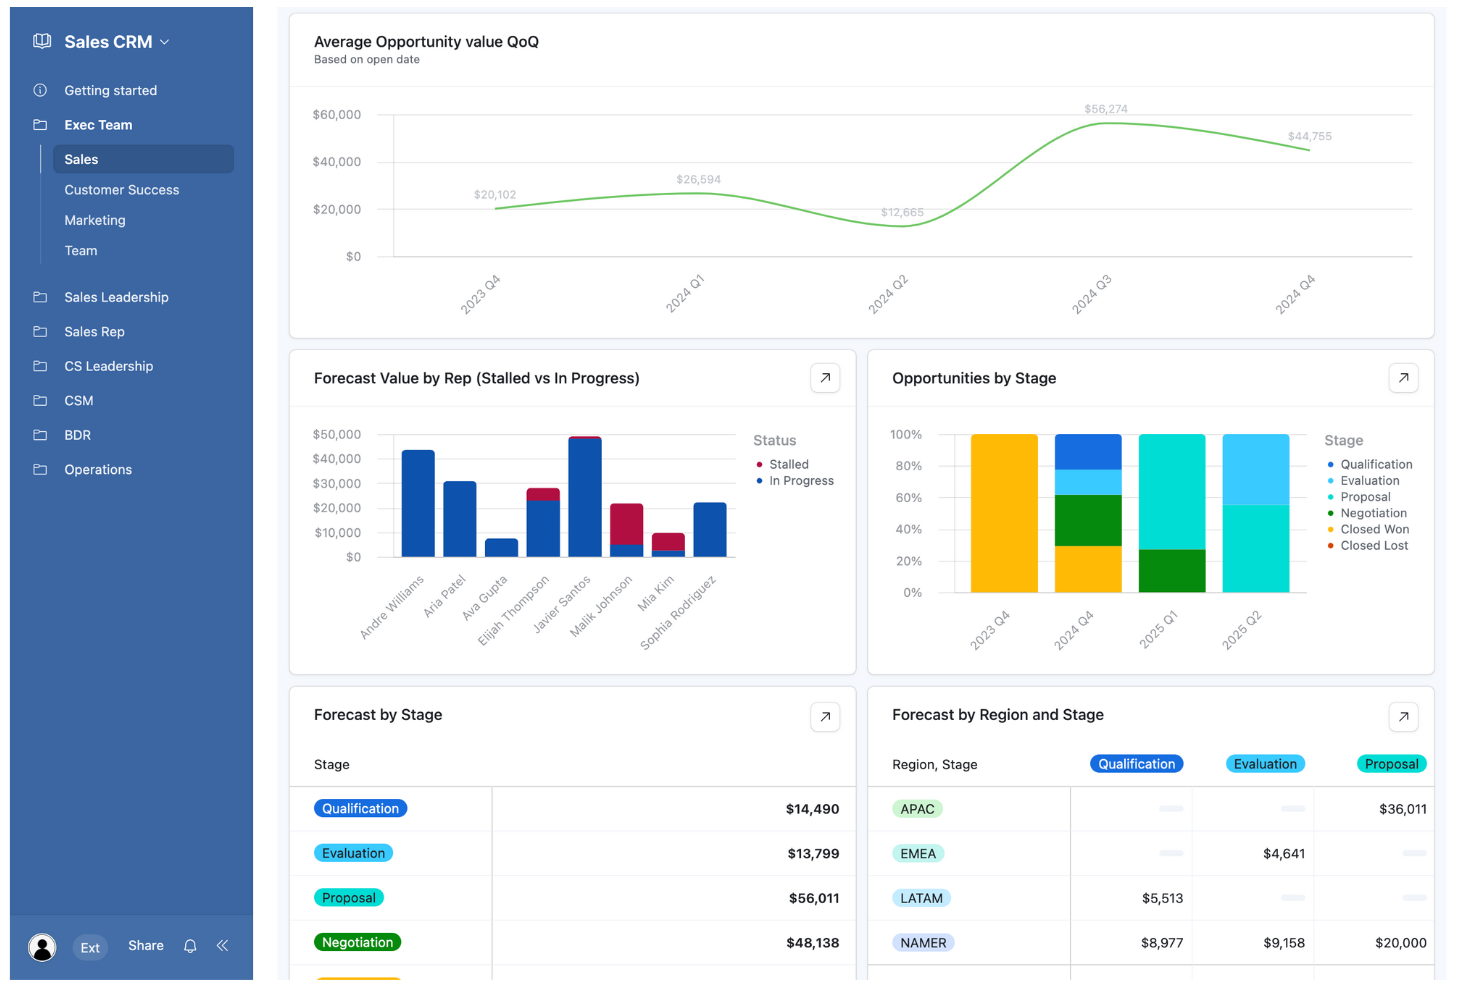Image resolution: width=1480 pixels, height=987 pixels.
Task: Click the Sales Leadership folder icon
Action: point(40,297)
